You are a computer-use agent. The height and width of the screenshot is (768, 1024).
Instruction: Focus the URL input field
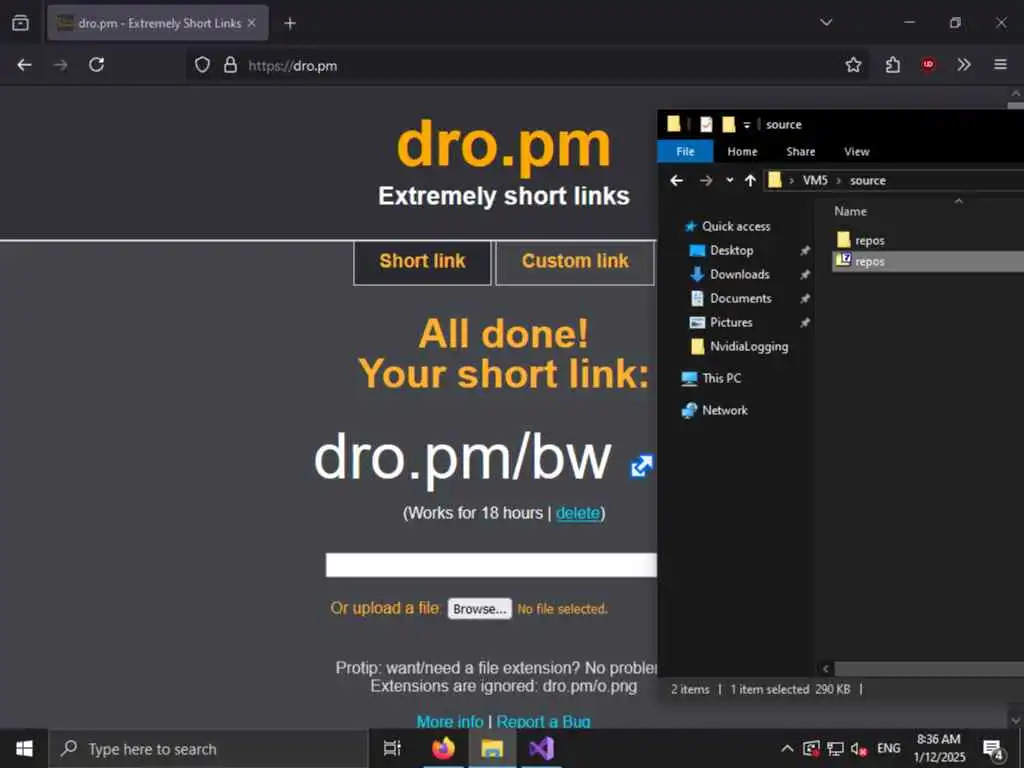click(491, 565)
